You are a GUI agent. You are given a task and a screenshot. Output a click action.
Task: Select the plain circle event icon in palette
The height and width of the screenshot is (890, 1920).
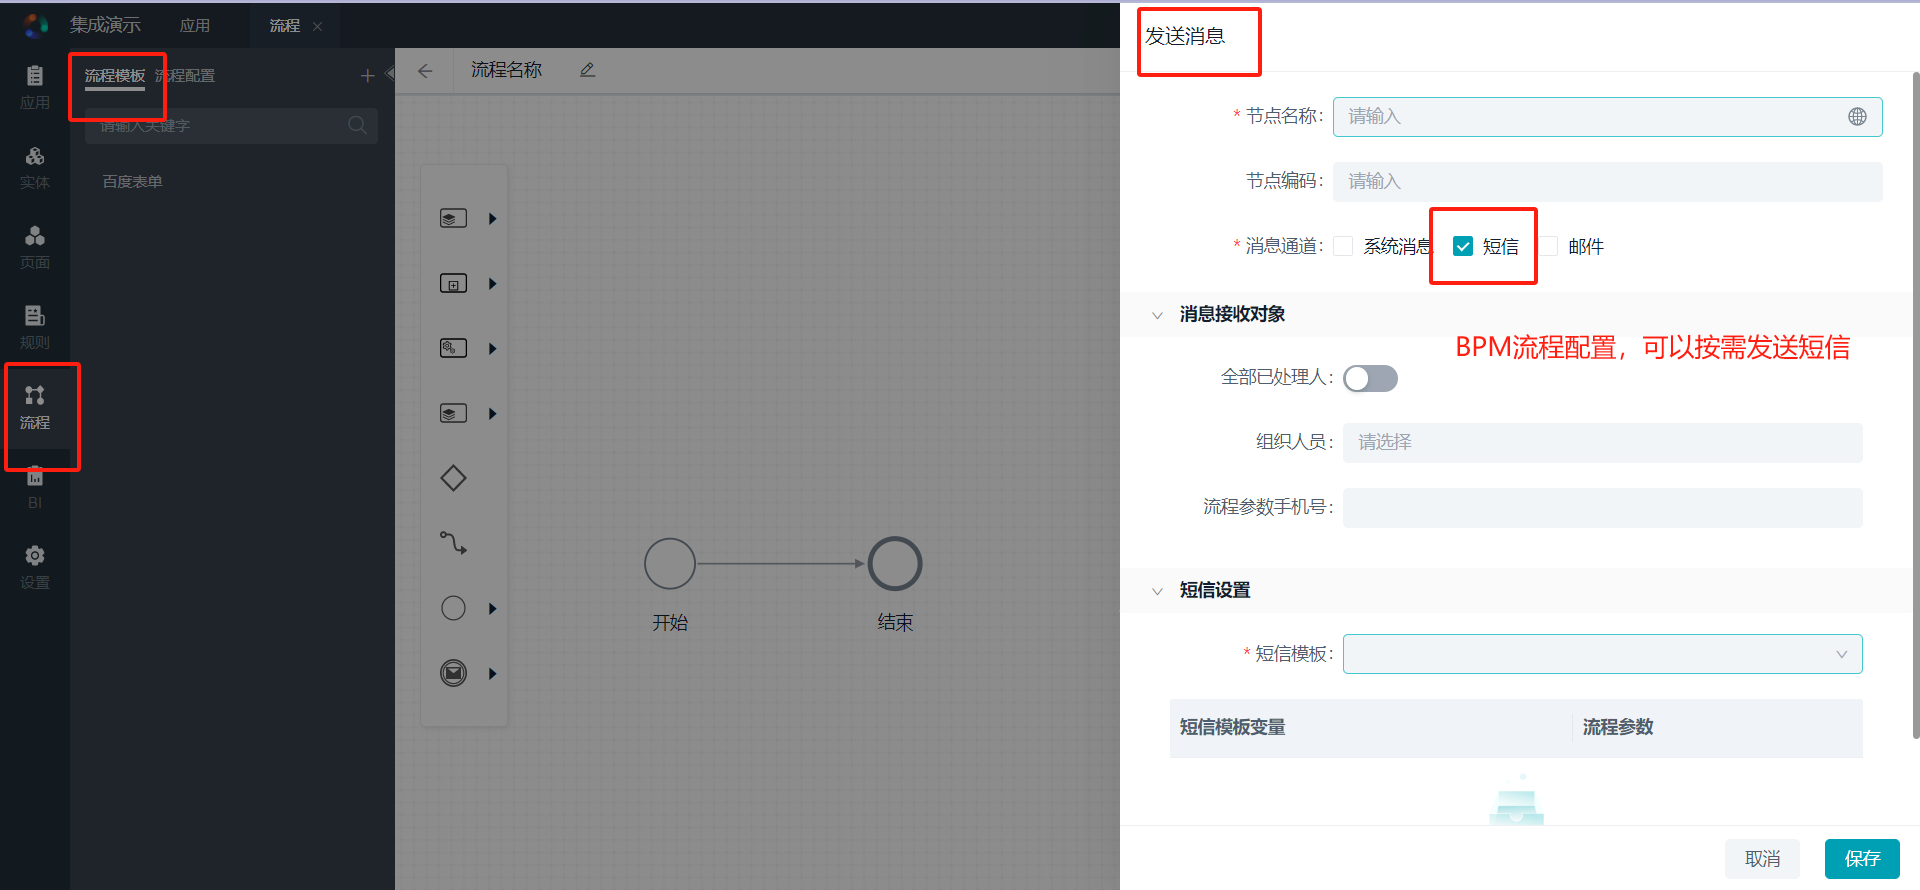click(453, 608)
